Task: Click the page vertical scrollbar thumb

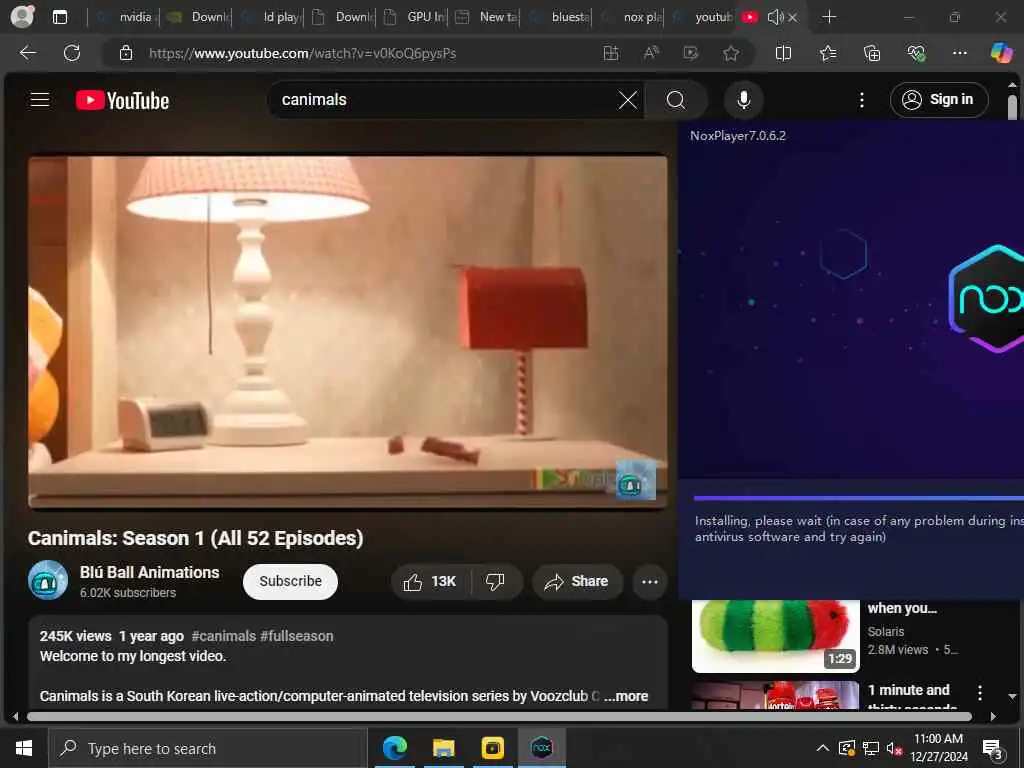Action: (1012, 107)
